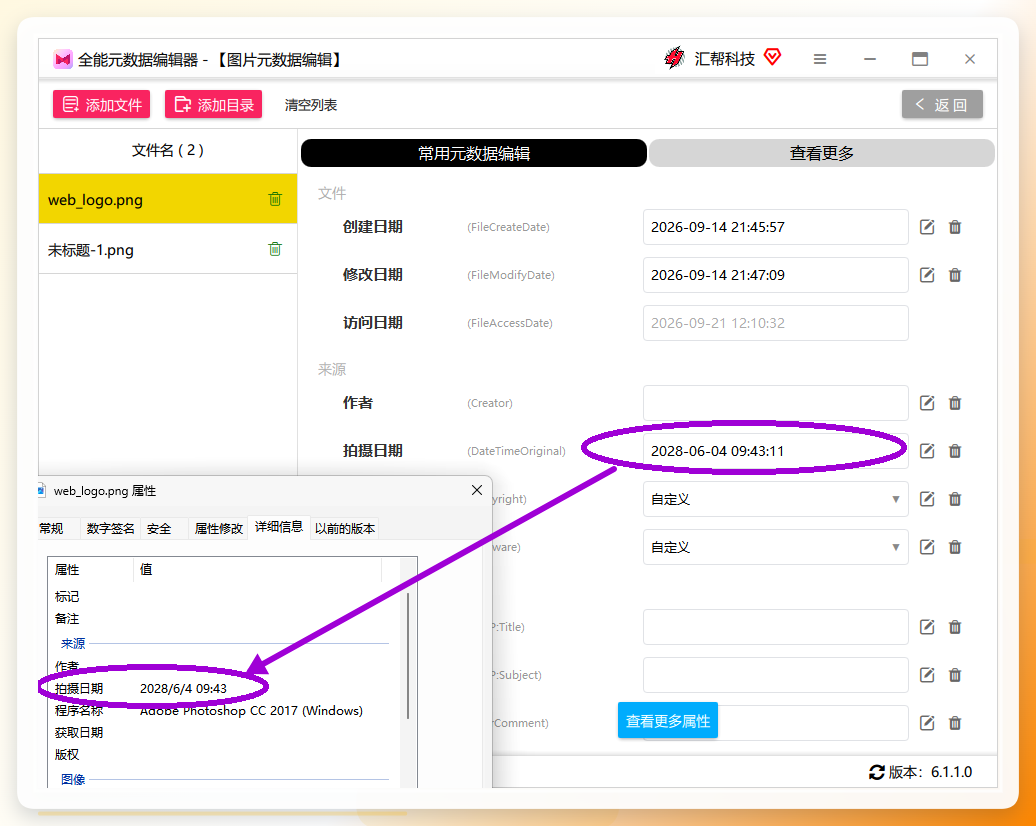The width and height of the screenshot is (1036, 826).
Task: Click the refresh icon next to 版本
Action: click(877, 772)
